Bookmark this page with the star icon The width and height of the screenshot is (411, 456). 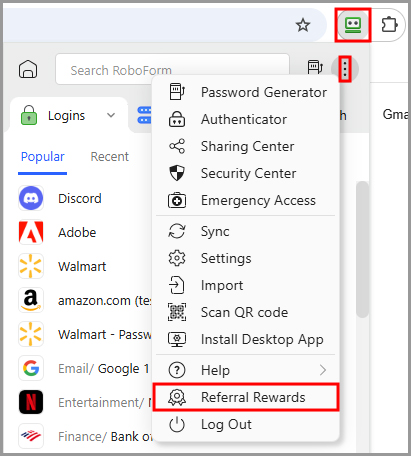point(303,25)
